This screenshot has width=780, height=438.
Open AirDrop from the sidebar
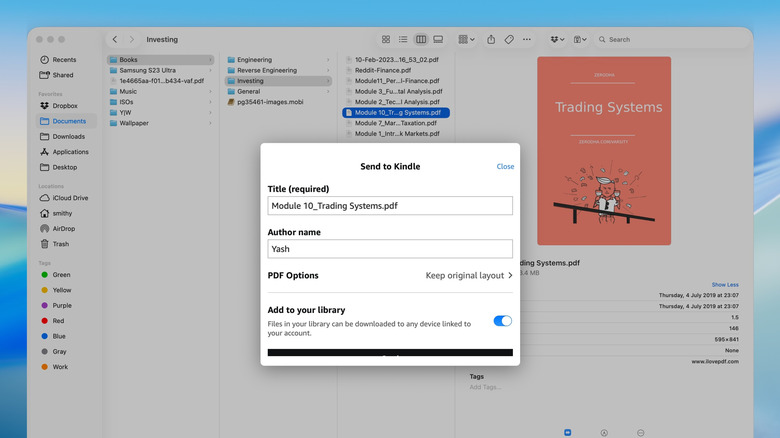(63, 228)
